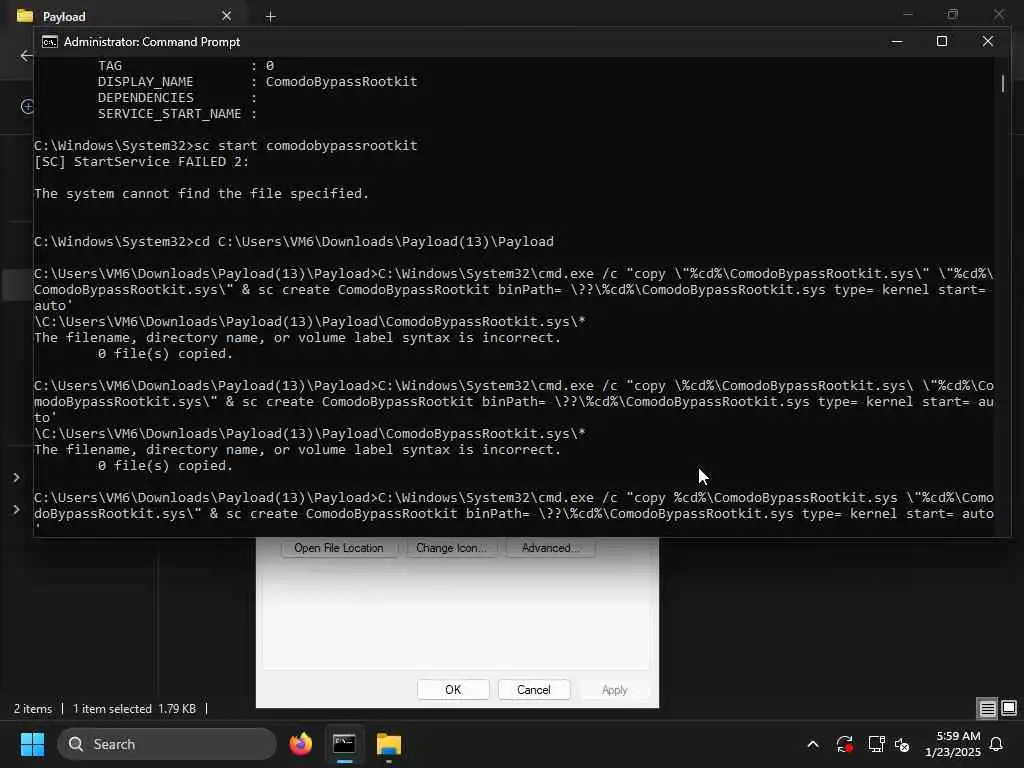
Task: Click the 'SERVICE_START_NAME' output line
Action: [x=177, y=114]
